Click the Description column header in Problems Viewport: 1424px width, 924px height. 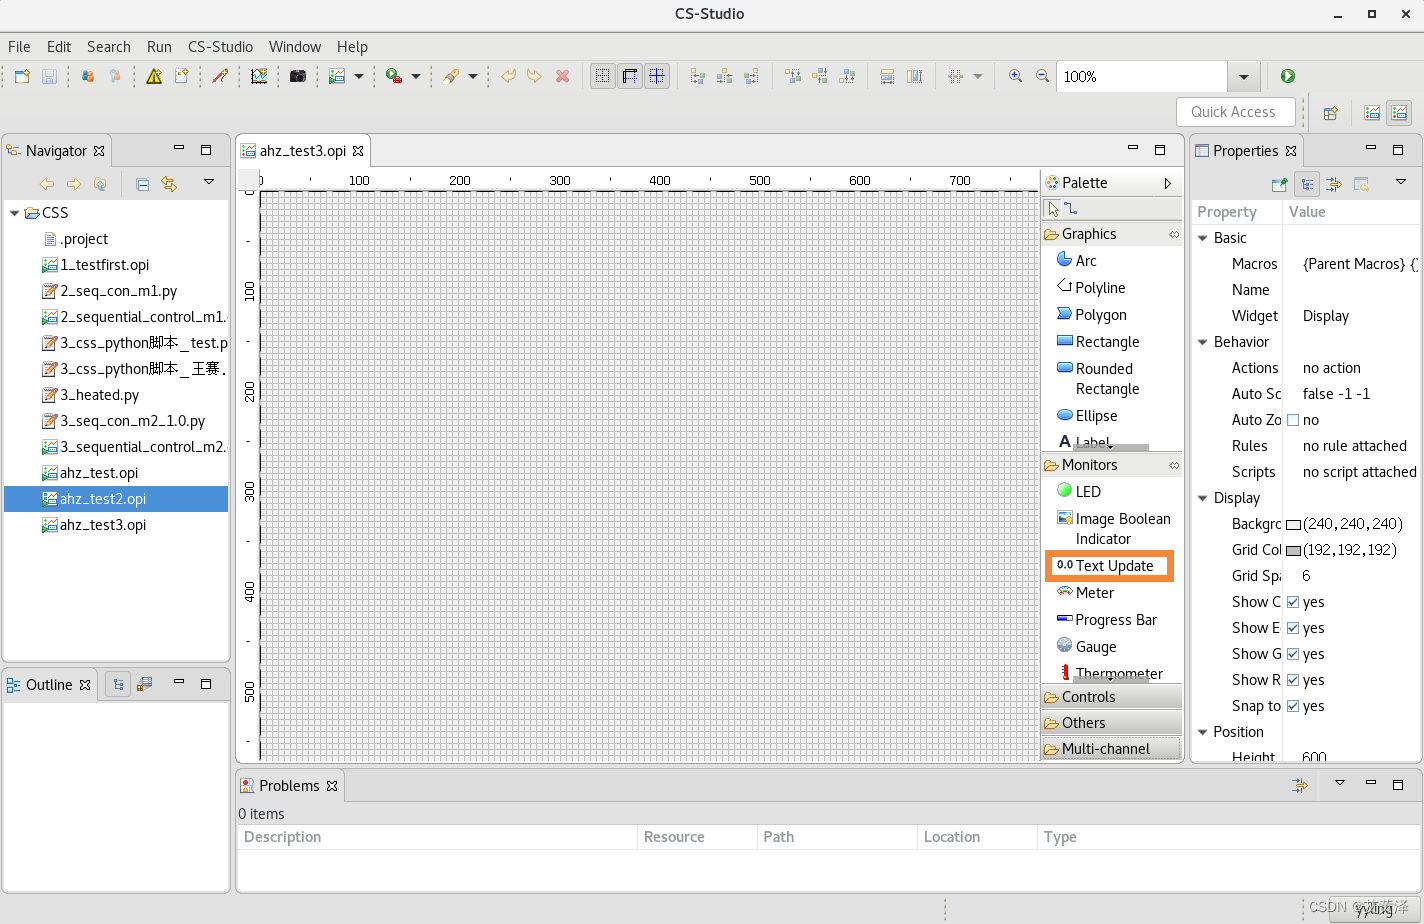click(x=437, y=837)
